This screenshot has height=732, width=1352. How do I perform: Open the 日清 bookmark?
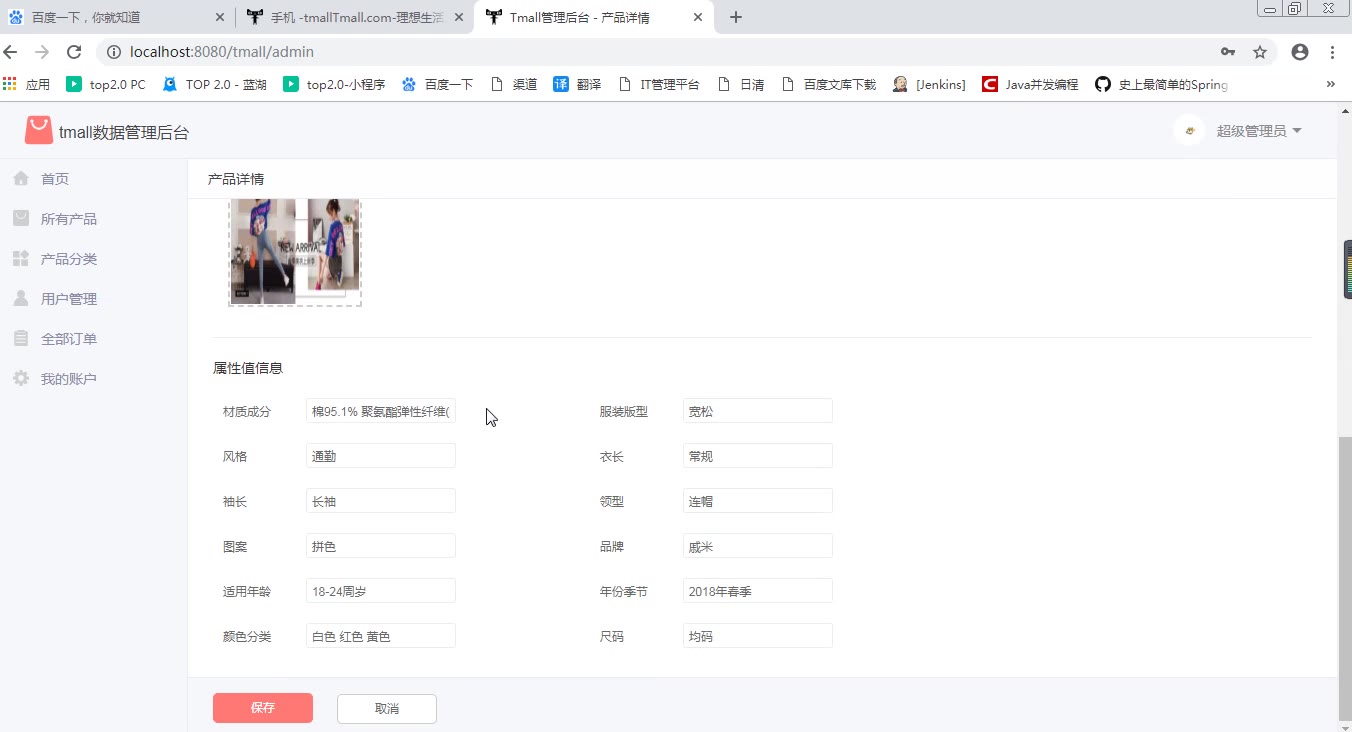(x=741, y=85)
